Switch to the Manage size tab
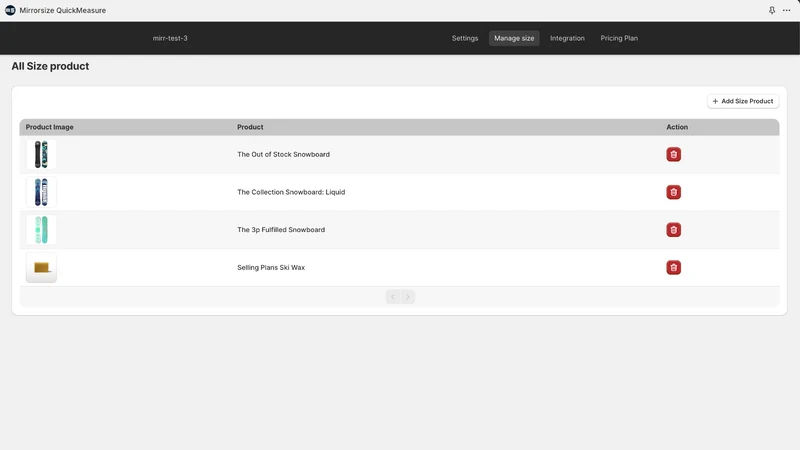 (x=514, y=38)
